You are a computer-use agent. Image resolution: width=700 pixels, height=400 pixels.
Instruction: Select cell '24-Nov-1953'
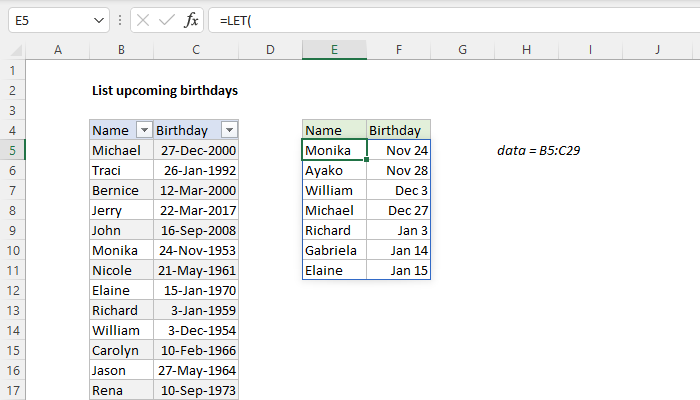click(196, 250)
